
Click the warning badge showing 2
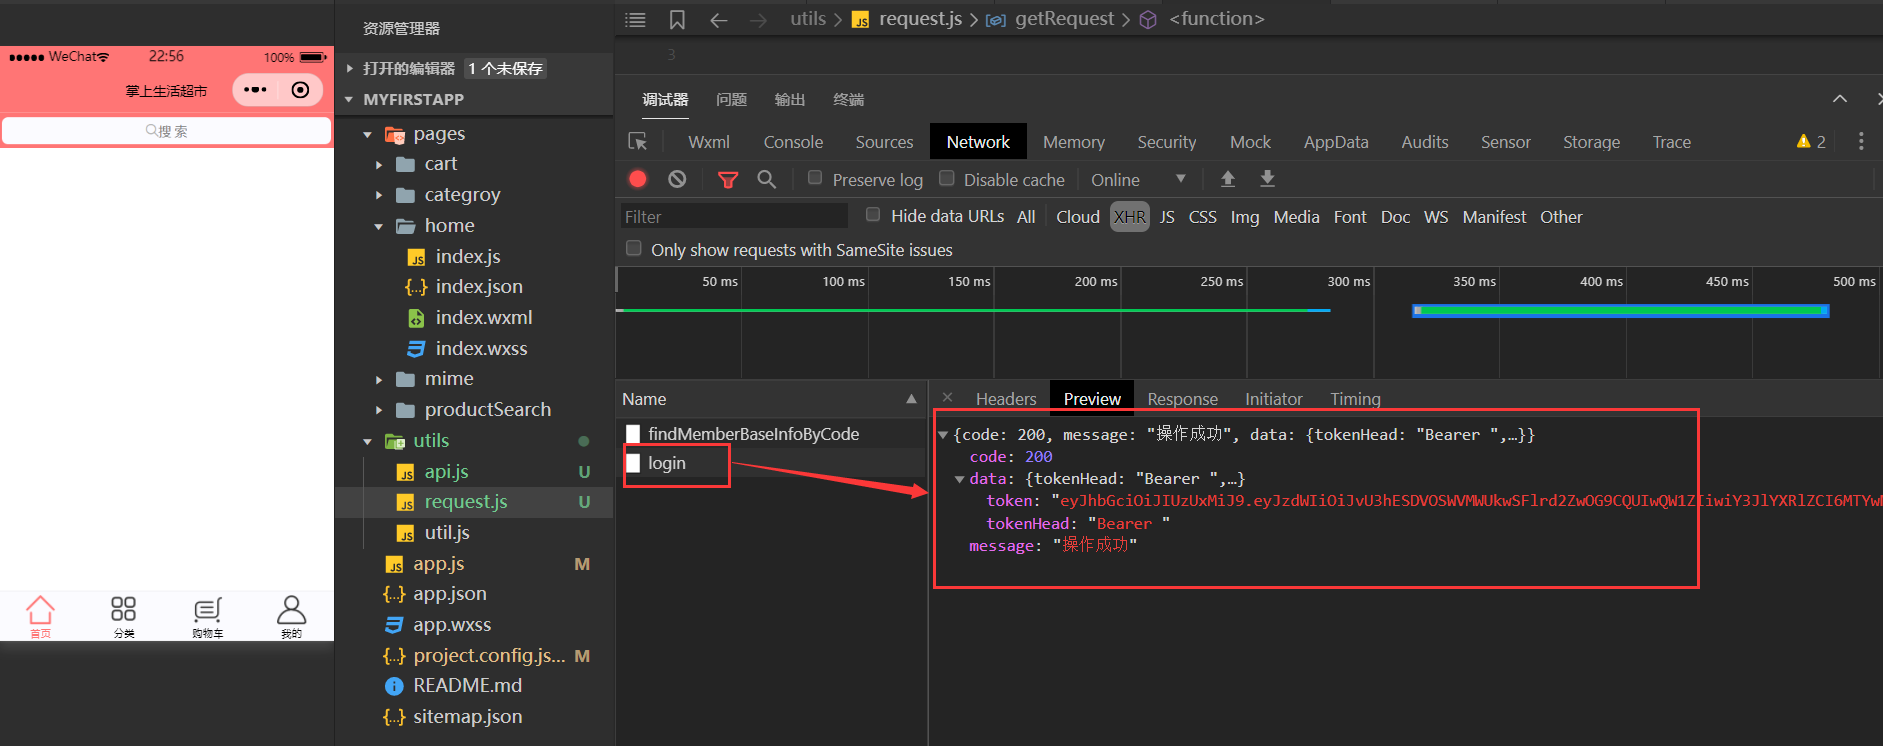(1811, 142)
